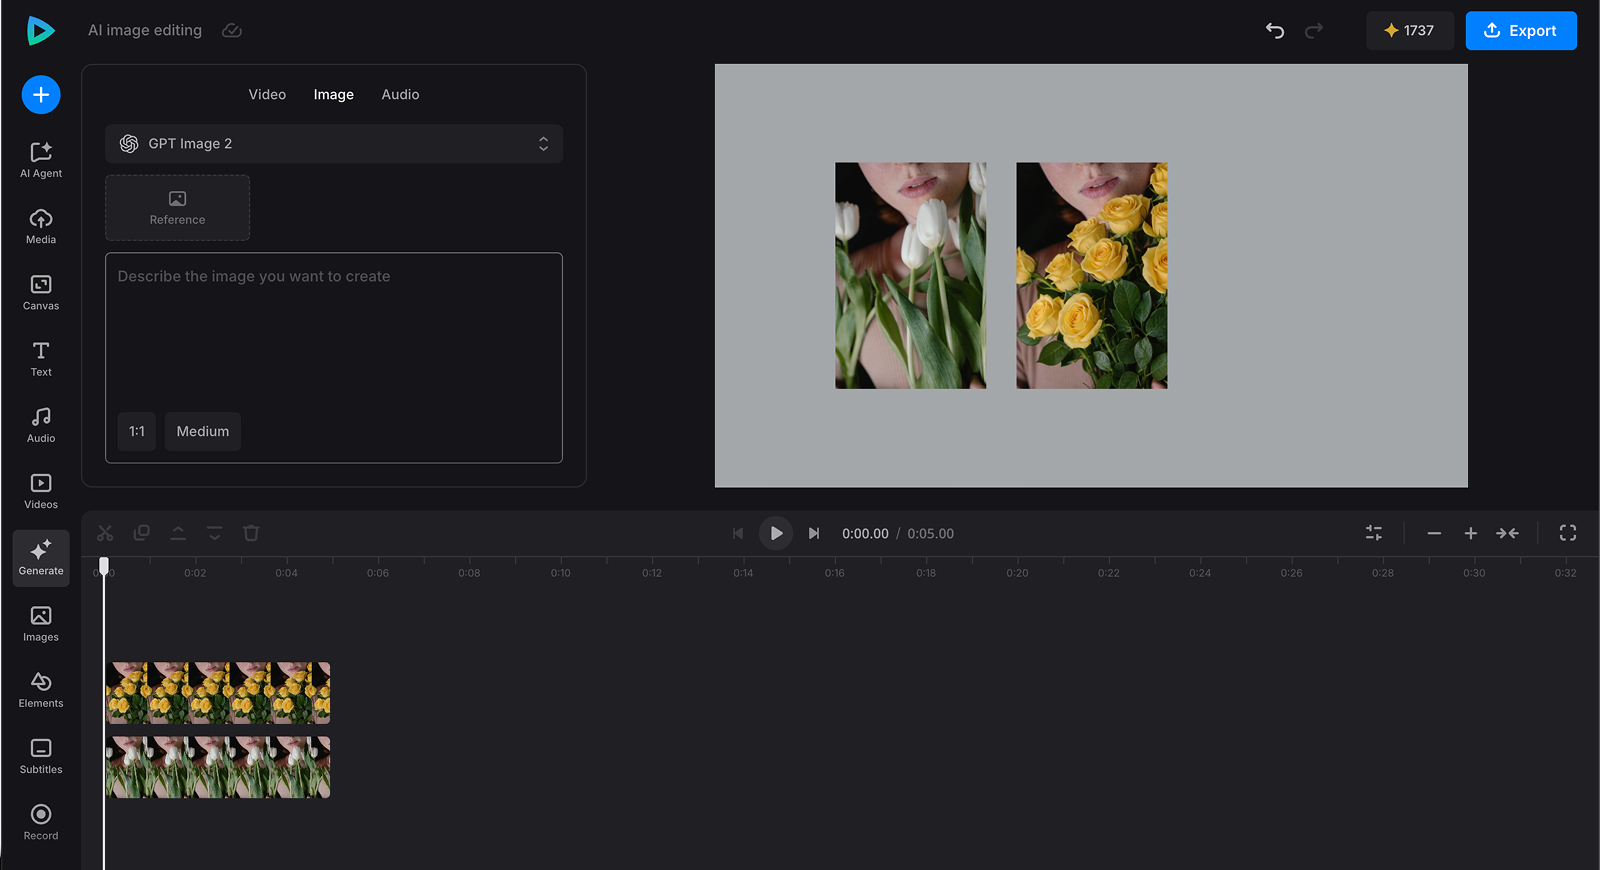Click the current time 0:00.00 display
1600x870 pixels.
pos(865,534)
